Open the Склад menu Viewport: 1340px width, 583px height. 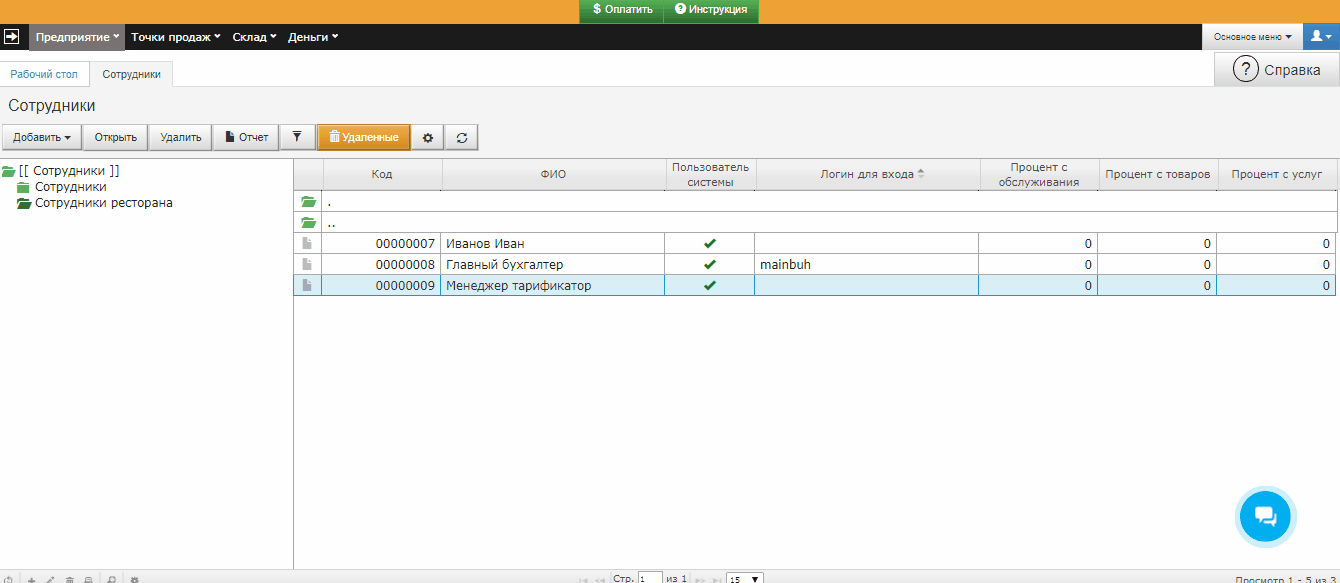(254, 37)
